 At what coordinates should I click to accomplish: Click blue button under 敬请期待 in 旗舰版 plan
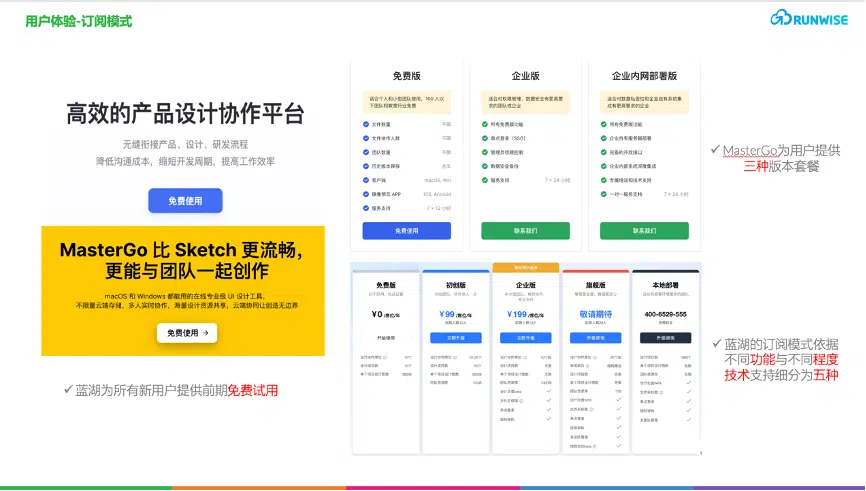tap(595, 337)
